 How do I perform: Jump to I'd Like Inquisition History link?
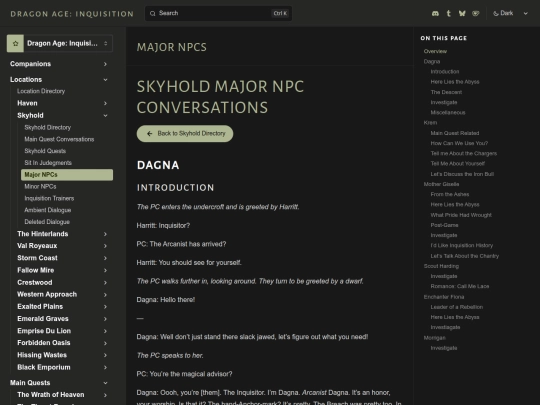tap(461, 246)
